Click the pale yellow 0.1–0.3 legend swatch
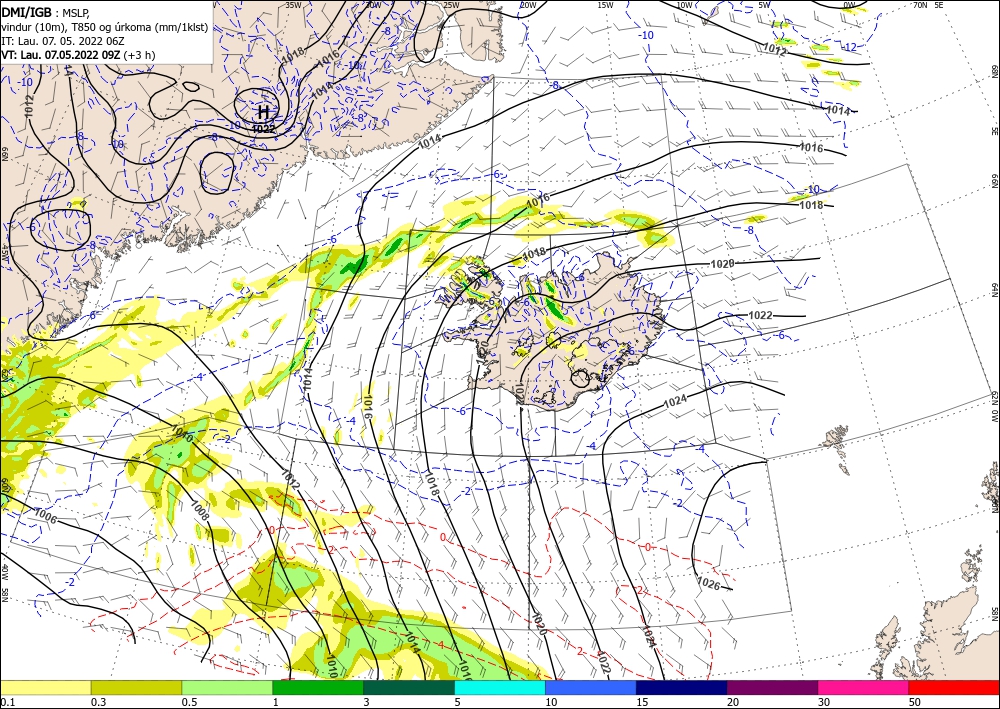The width and height of the screenshot is (1000, 709). coord(45,687)
